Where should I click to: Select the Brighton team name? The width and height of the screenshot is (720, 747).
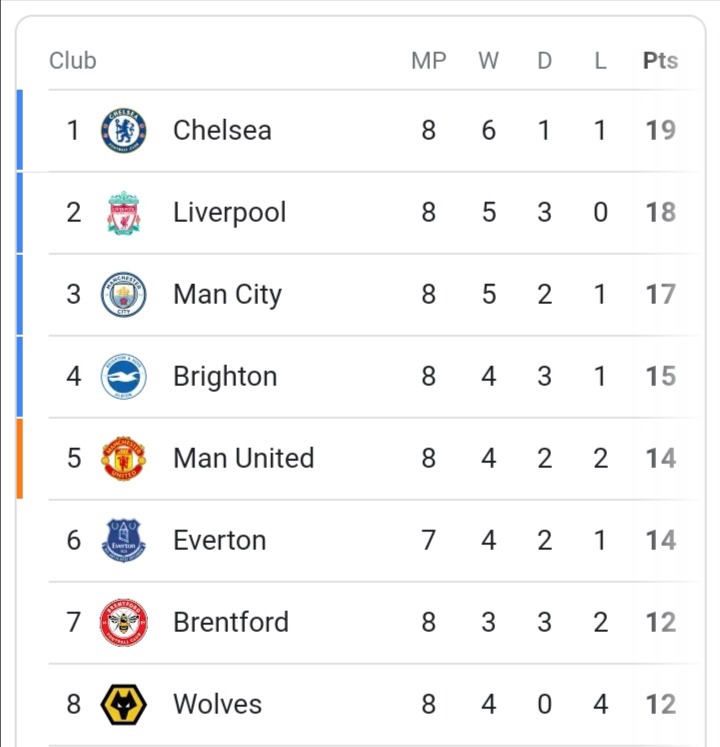pos(225,376)
